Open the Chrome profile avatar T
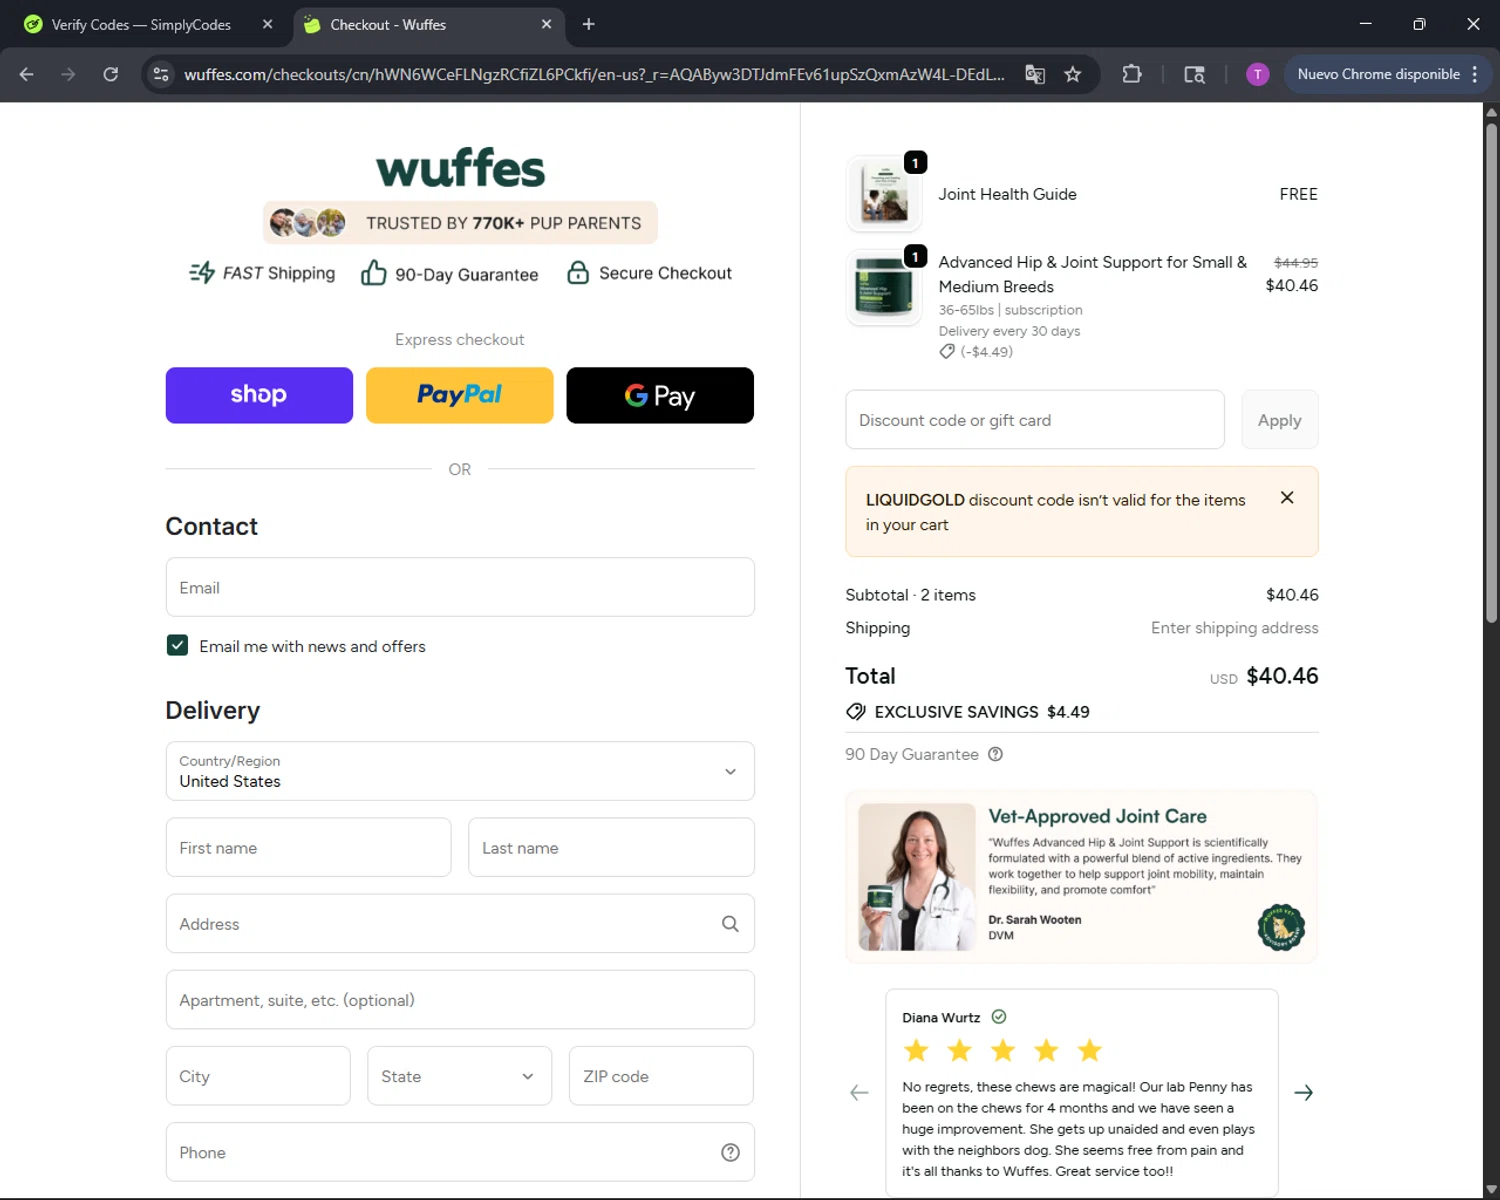The width and height of the screenshot is (1500, 1200). click(x=1258, y=74)
